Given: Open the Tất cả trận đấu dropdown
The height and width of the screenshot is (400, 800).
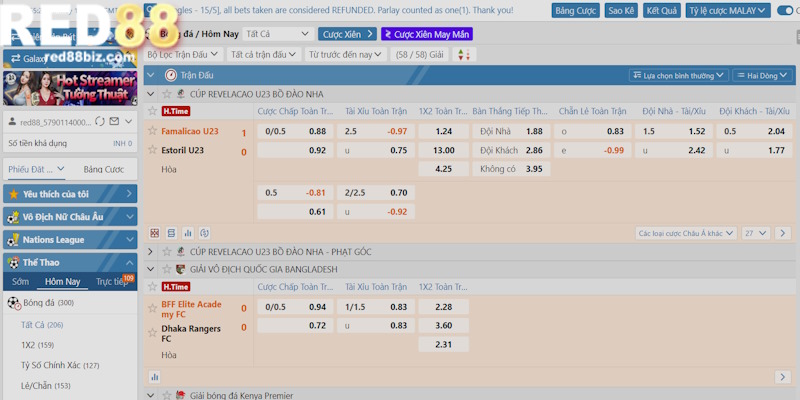Looking at the screenshot, I should (x=264, y=55).
